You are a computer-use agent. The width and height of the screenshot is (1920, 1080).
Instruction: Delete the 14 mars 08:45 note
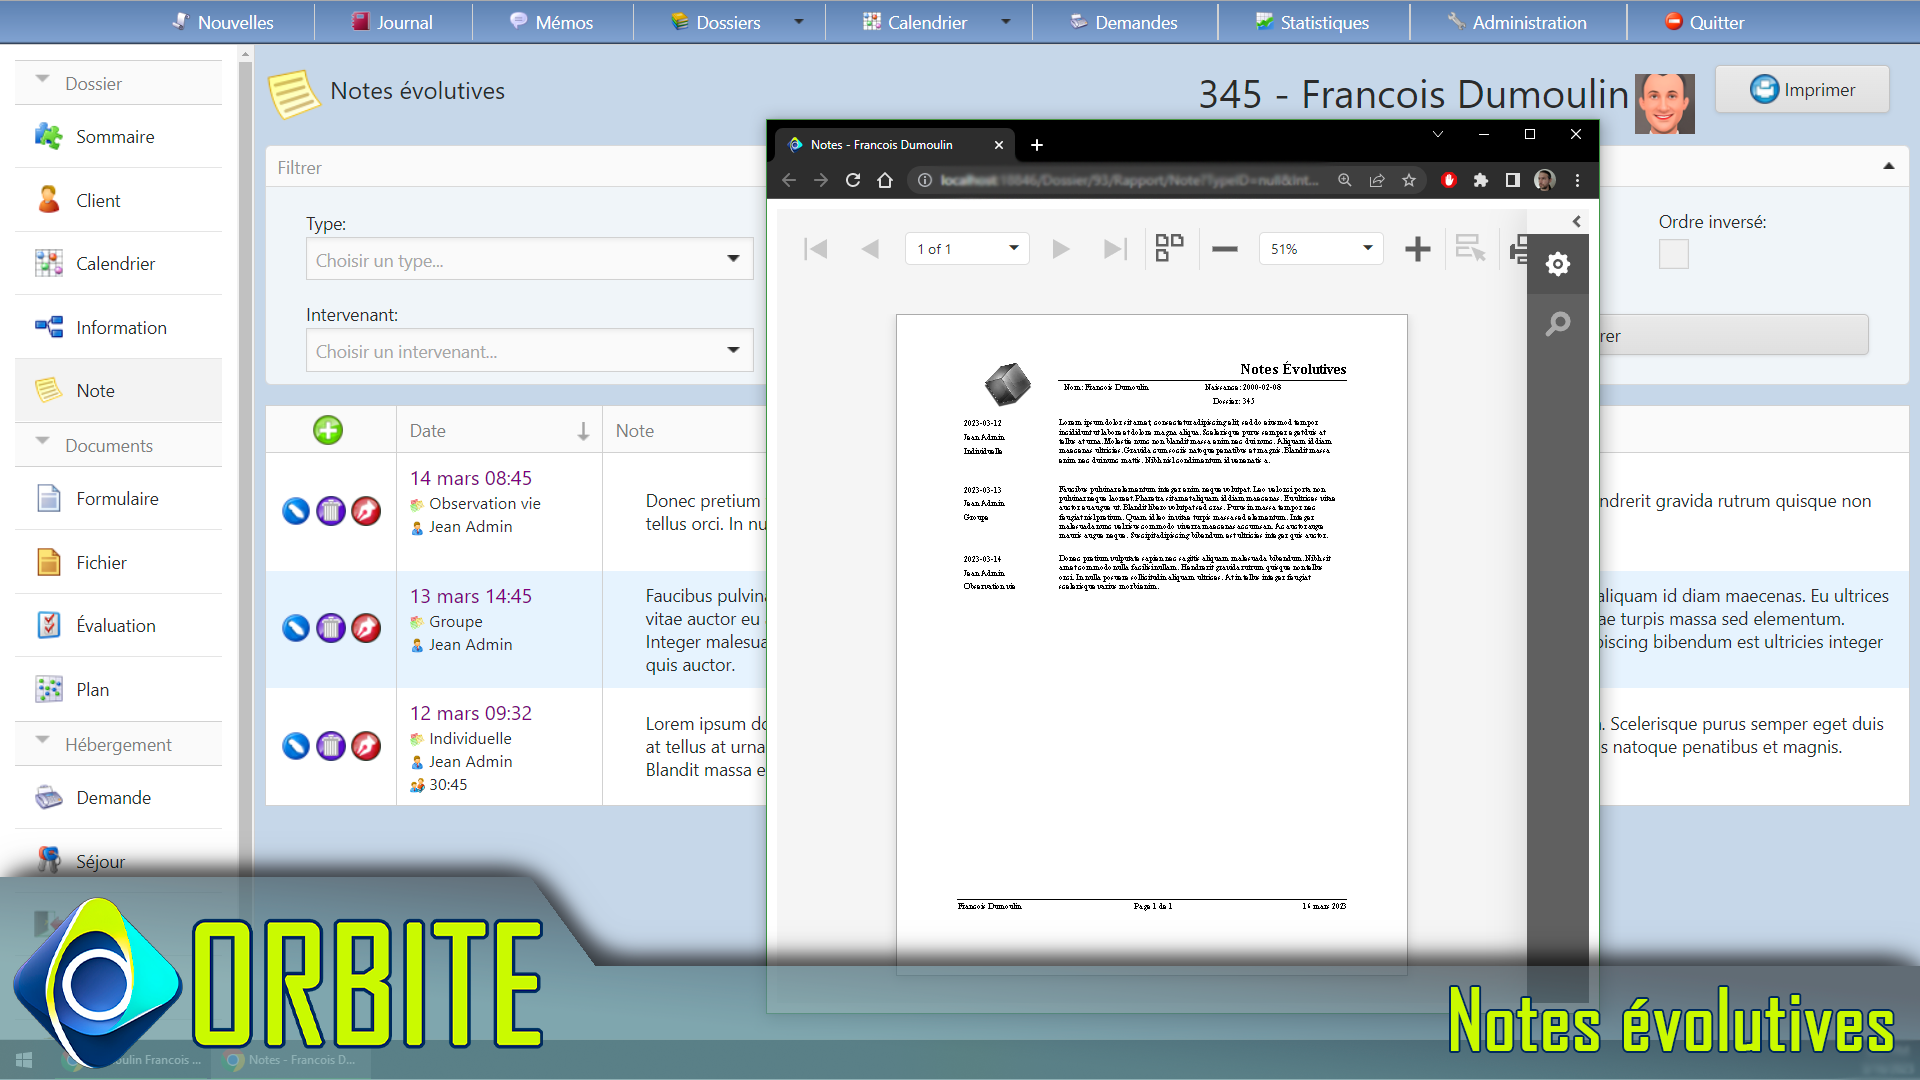tap(331, 511)
